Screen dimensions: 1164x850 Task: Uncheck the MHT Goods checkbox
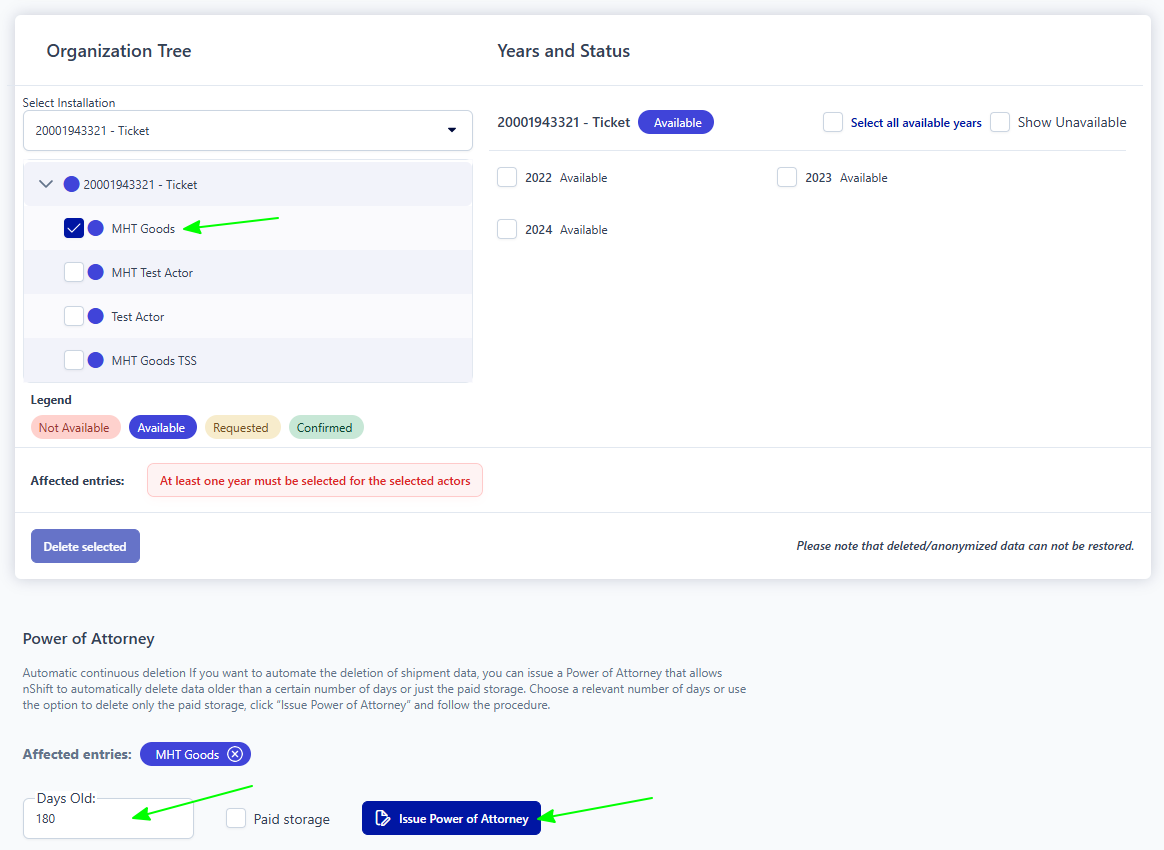(x=74, y=228)
